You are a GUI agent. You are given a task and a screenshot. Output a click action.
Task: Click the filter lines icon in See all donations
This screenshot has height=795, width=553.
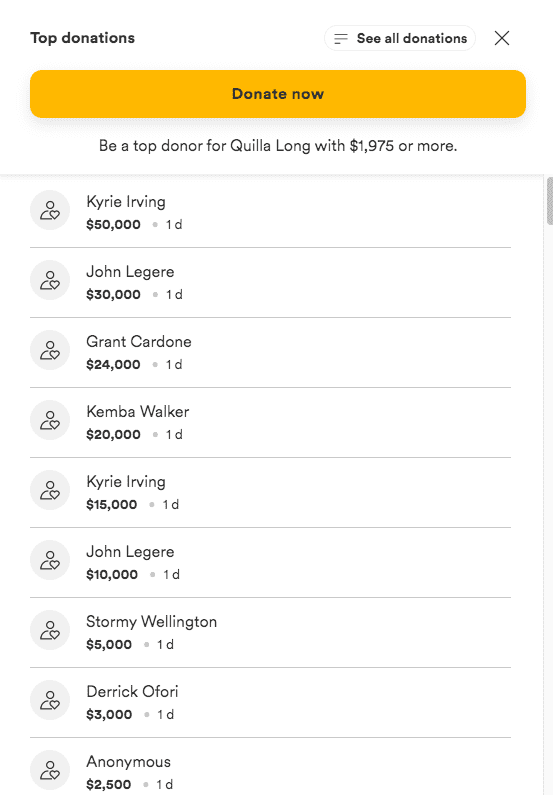[341, 39]
